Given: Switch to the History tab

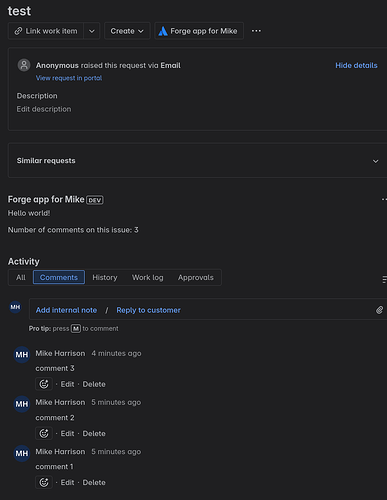Looking at the screenshot, I should click(x=105, y=277).
